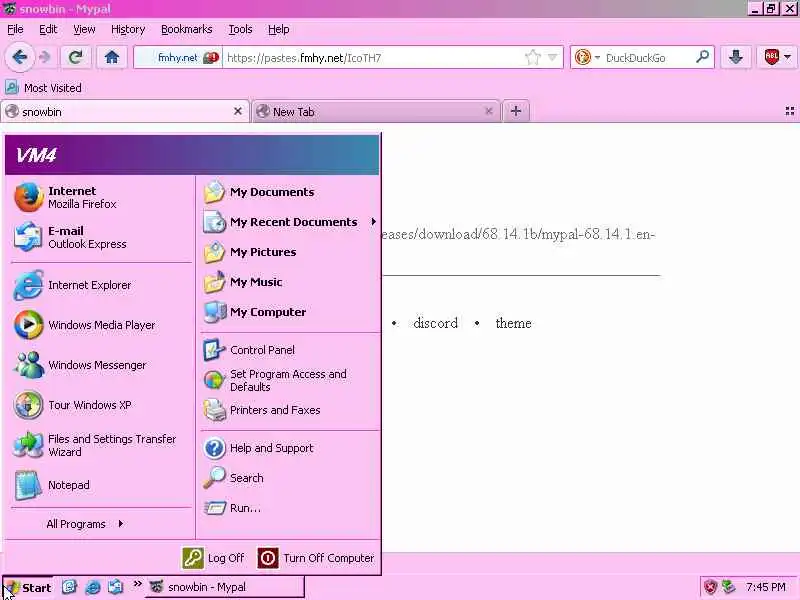This screenshot has height=600, width=800.
Task: Click the ABL adblock shield icon
Action: click(771, 57)
